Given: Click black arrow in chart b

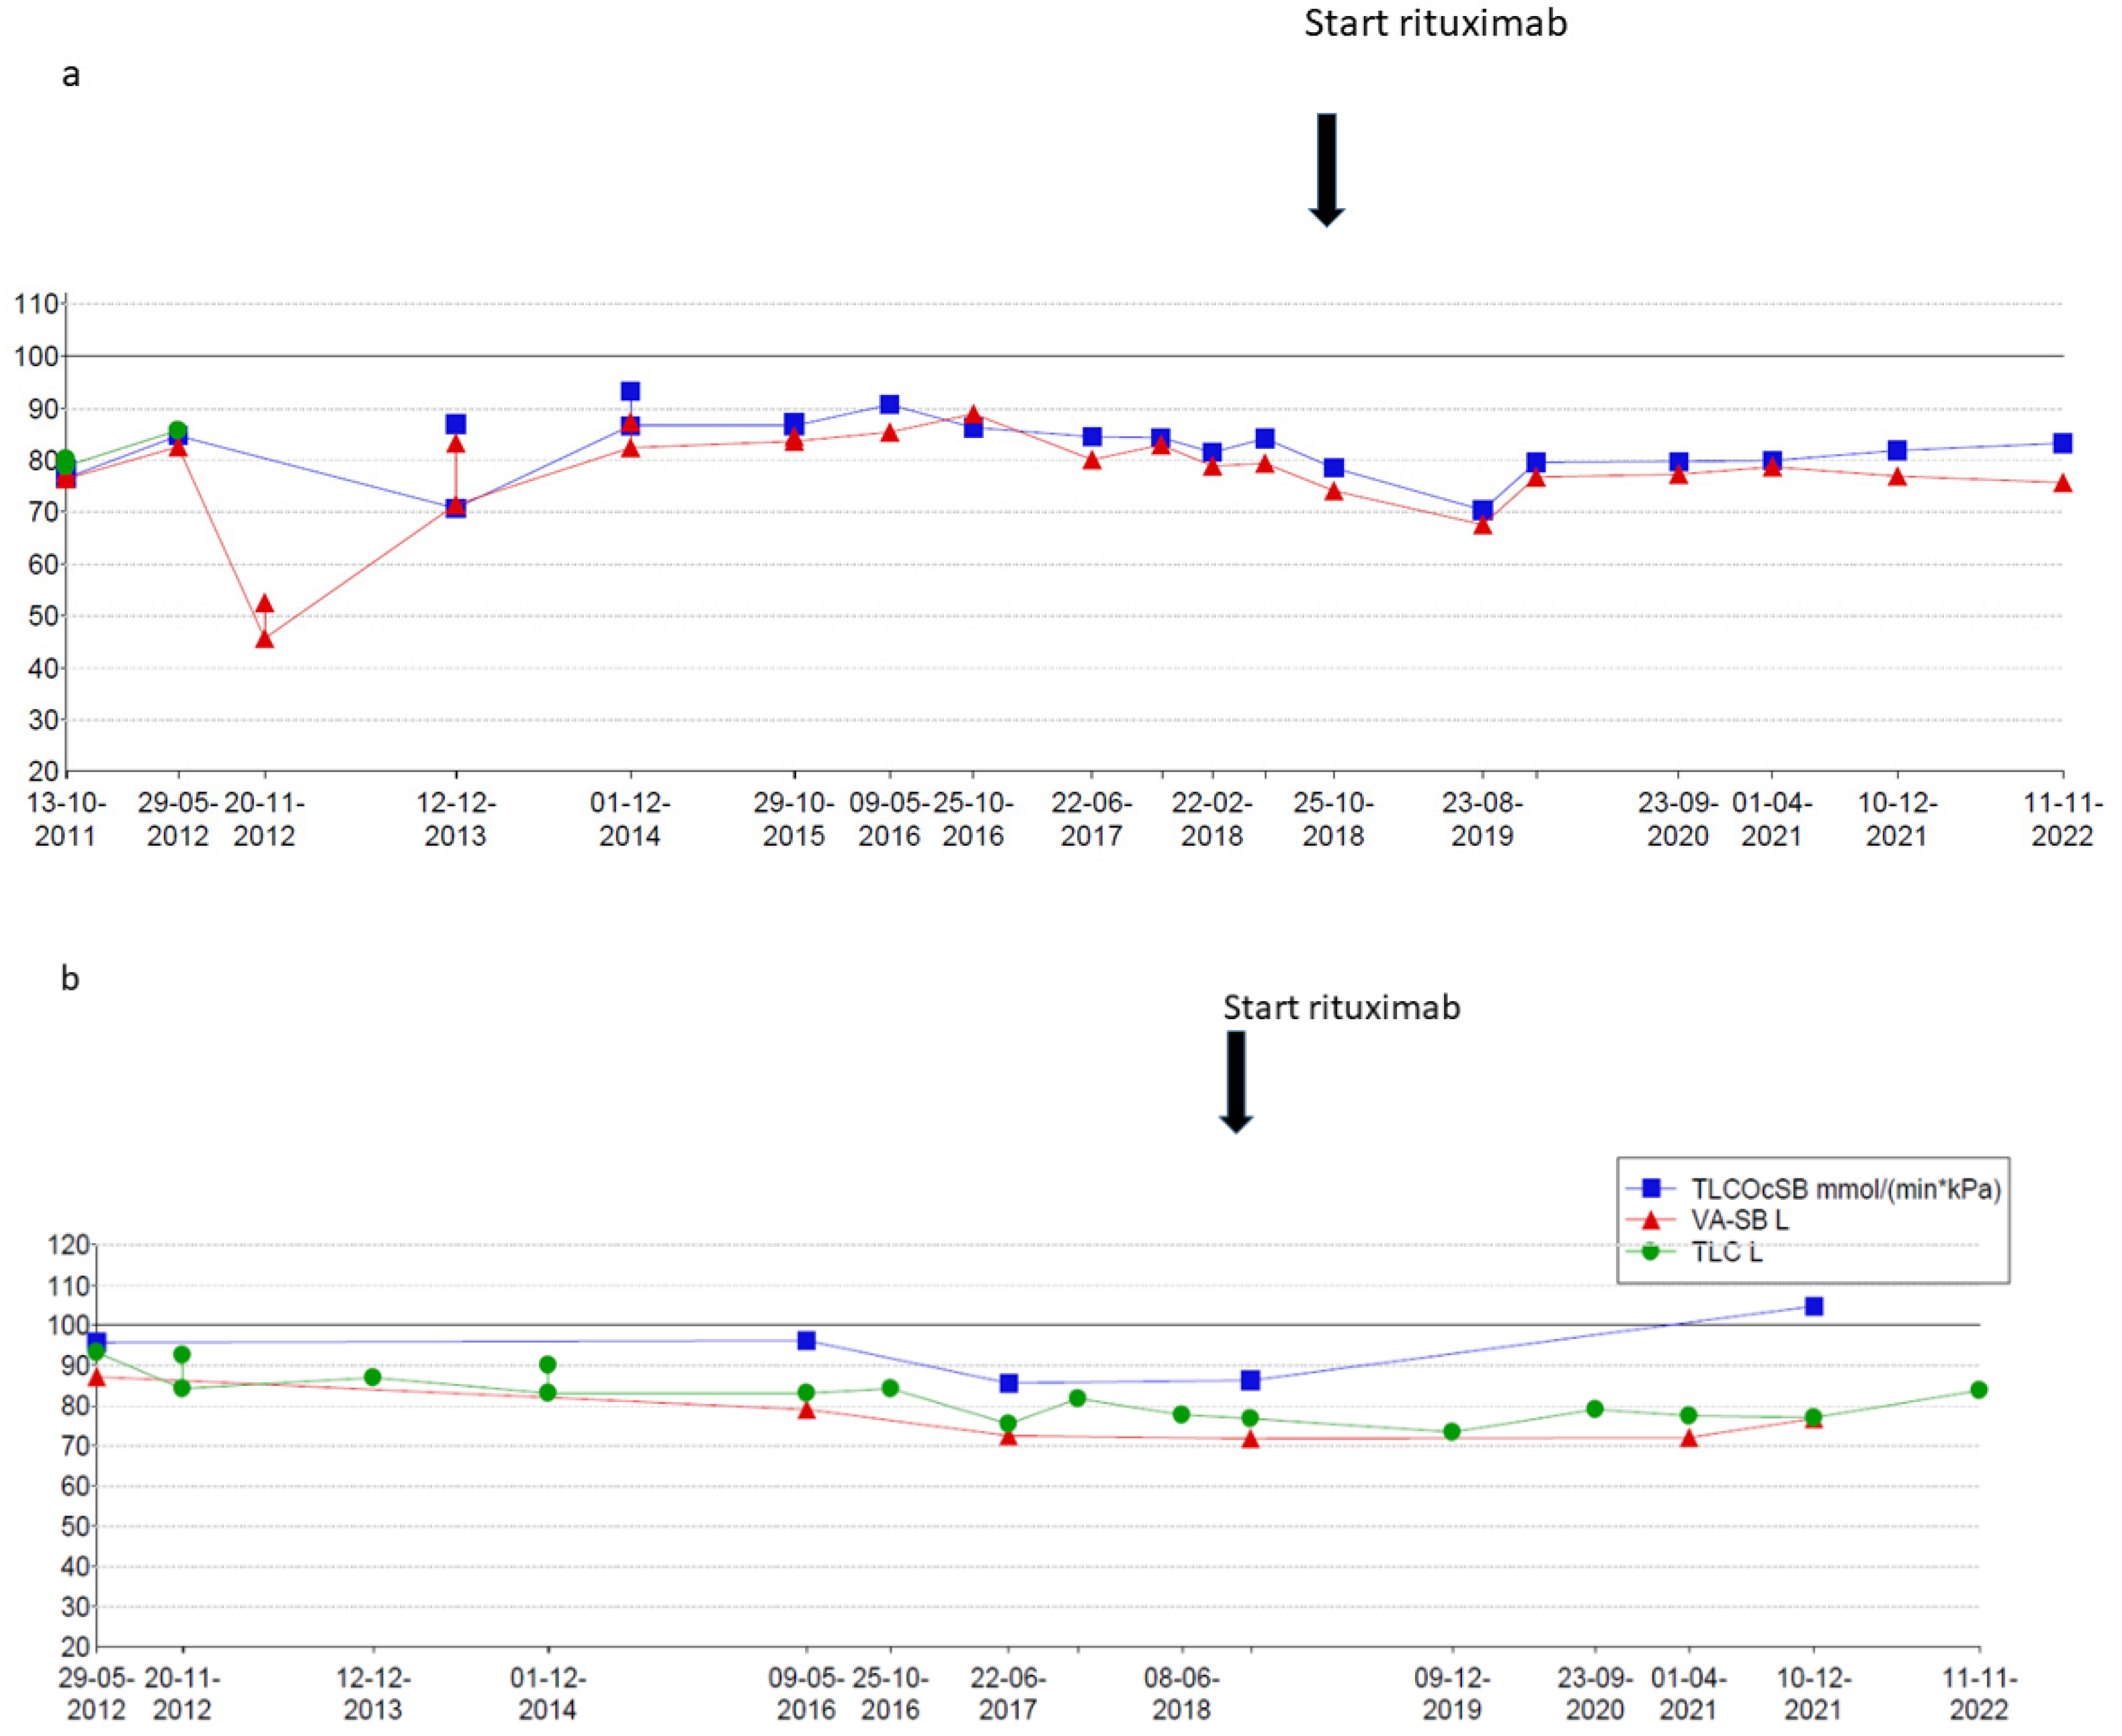Looking at the screenshot, I should [1236, 1082].
